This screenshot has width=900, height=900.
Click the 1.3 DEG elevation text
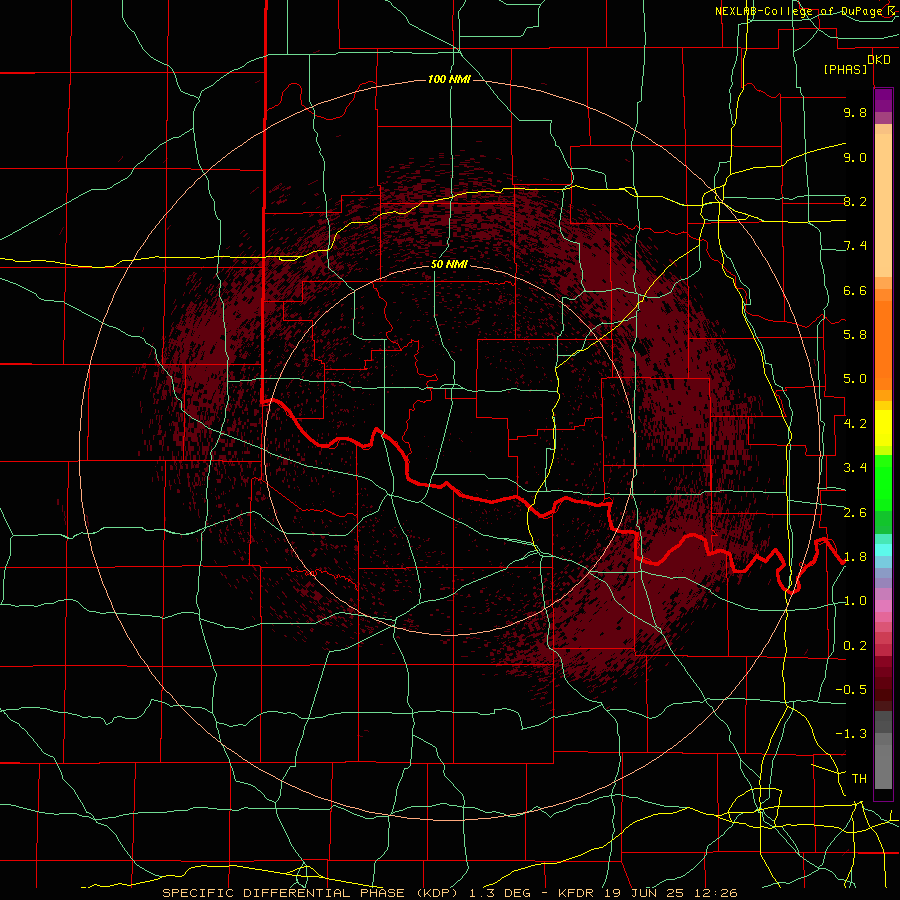coord(499,893)
